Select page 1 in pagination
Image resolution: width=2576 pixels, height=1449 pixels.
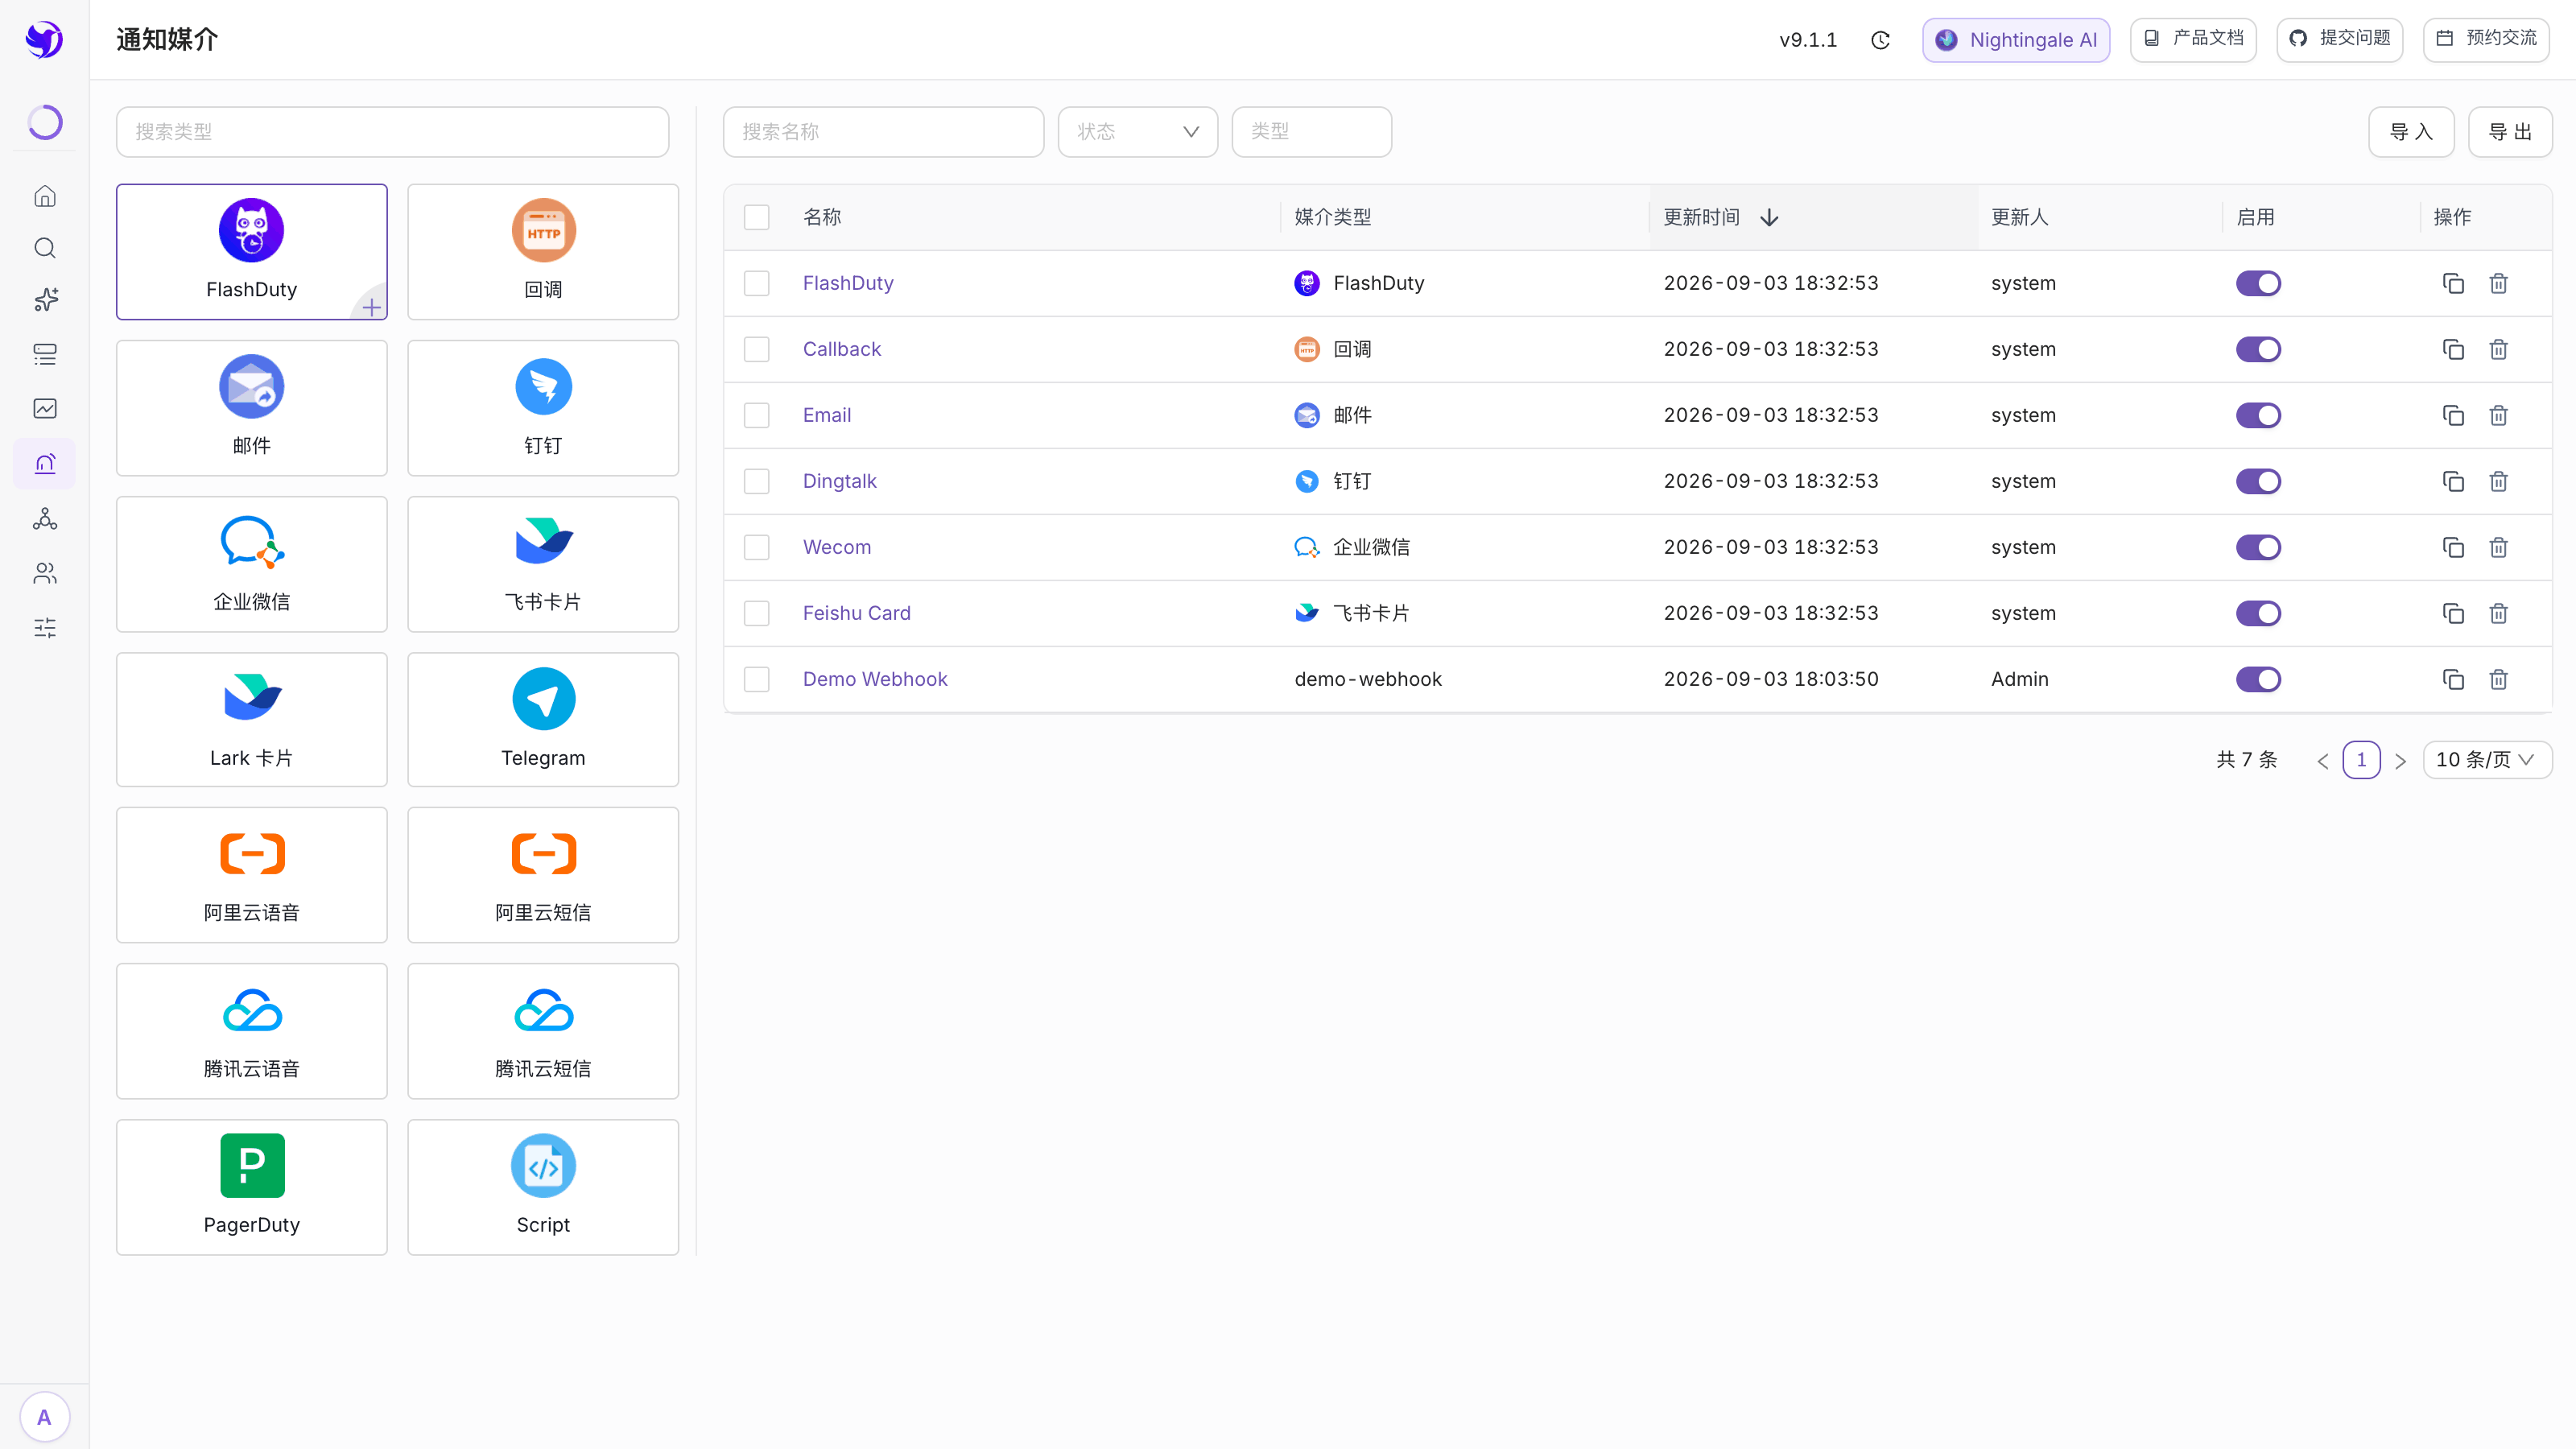point(2361,760)
